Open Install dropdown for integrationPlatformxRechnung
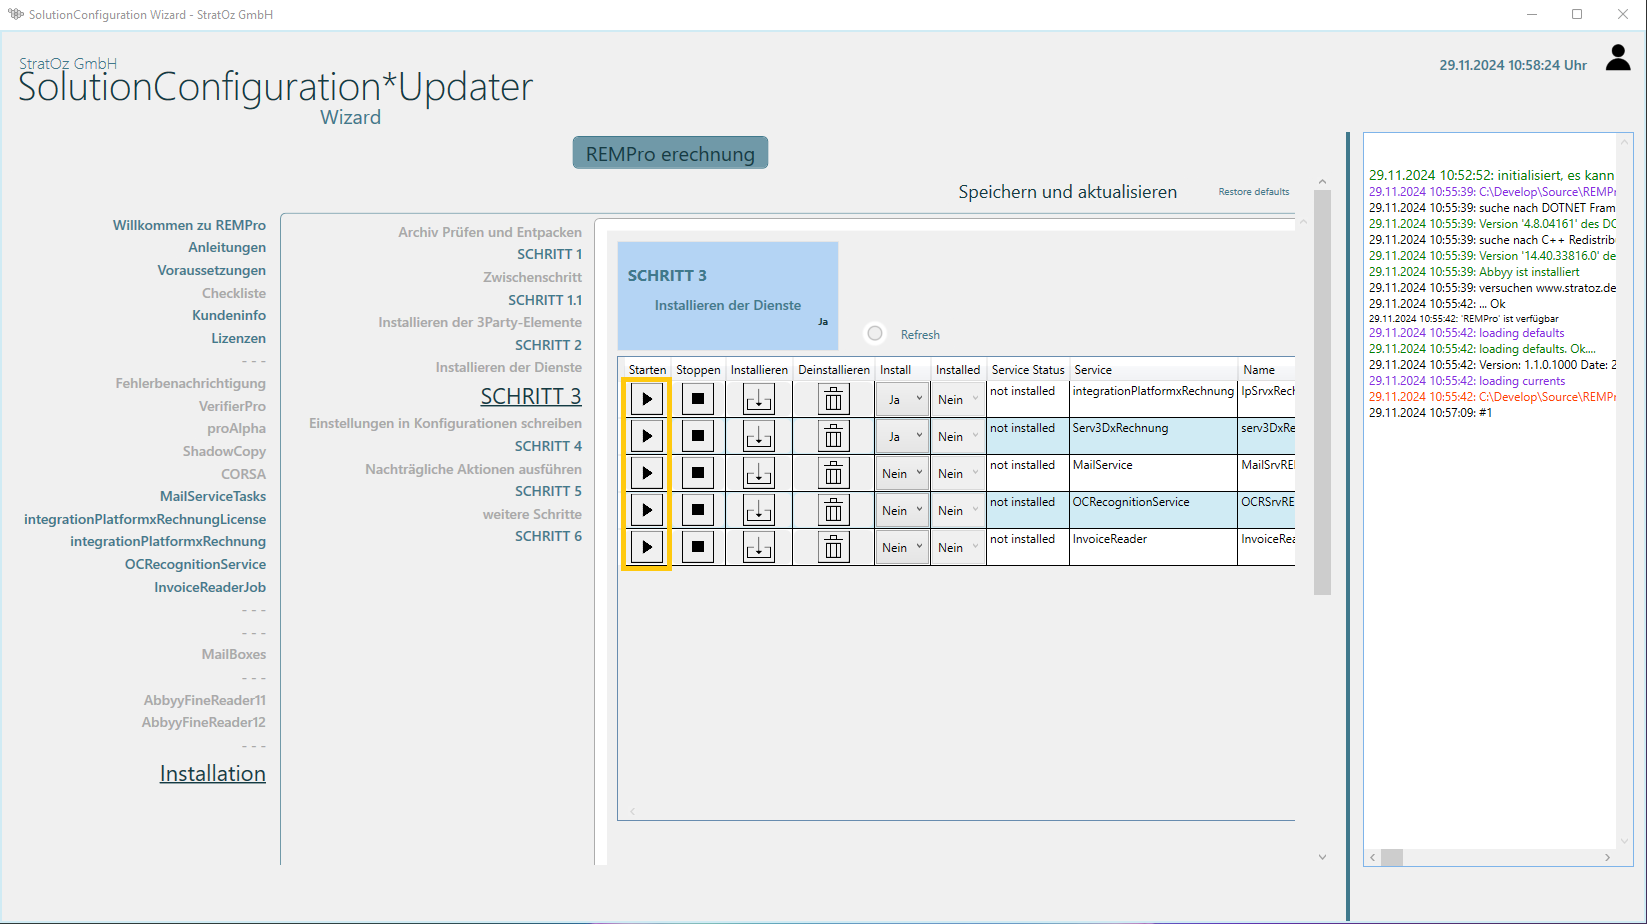The width and height of the screenshot is (1647, 924). pos(902,400)
